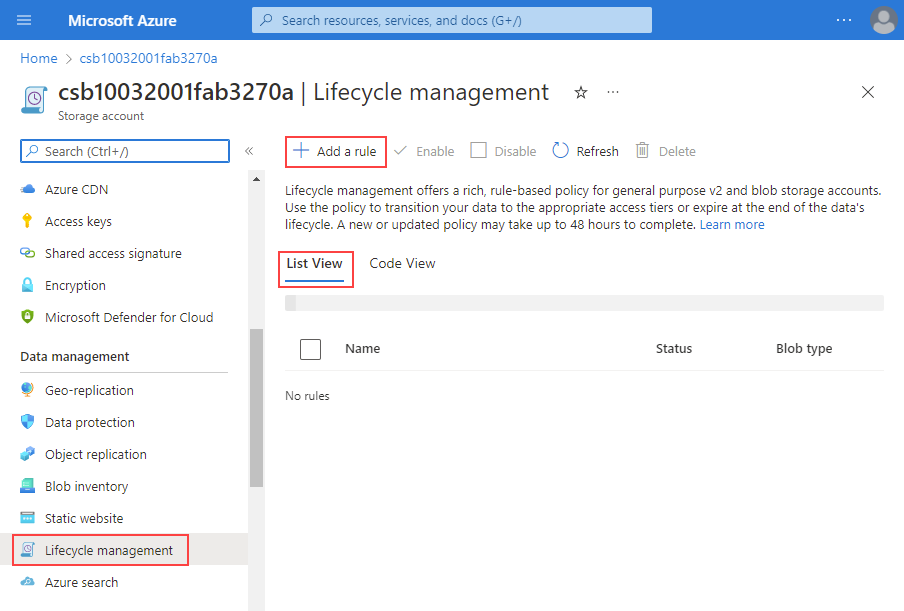Click the Add a rule button

tap(336, 152)
